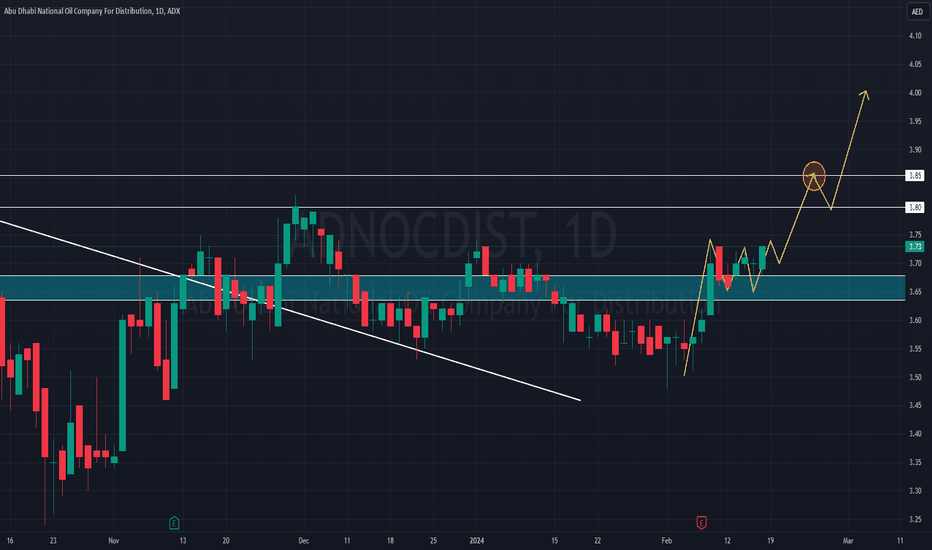The width and height of the screenshot is (932, 550).
Task: Select the orange circle drawing at 3.85
Action: pyautogui.click(x=814, y=176)
